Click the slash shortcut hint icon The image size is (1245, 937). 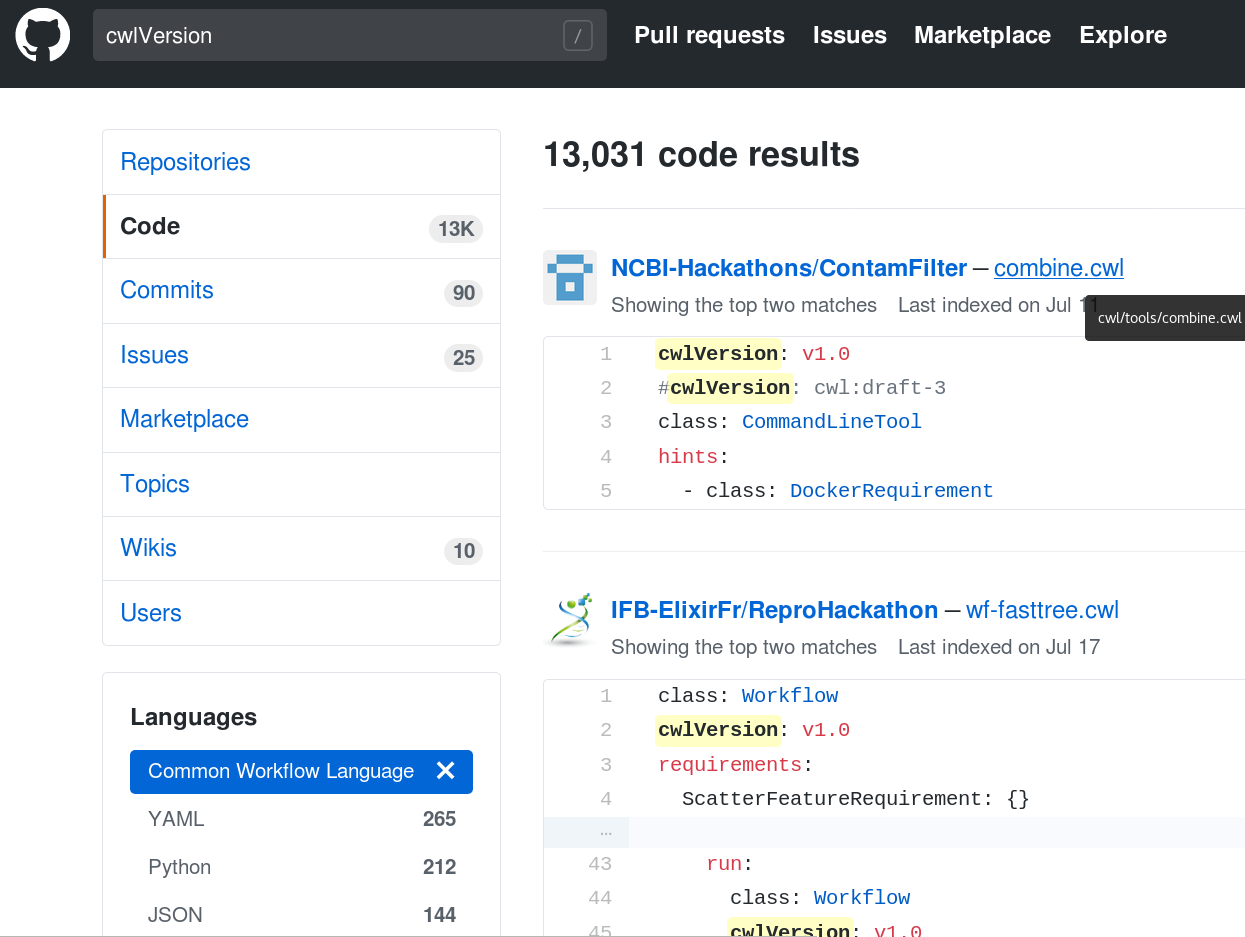click(x=577, y=36)
